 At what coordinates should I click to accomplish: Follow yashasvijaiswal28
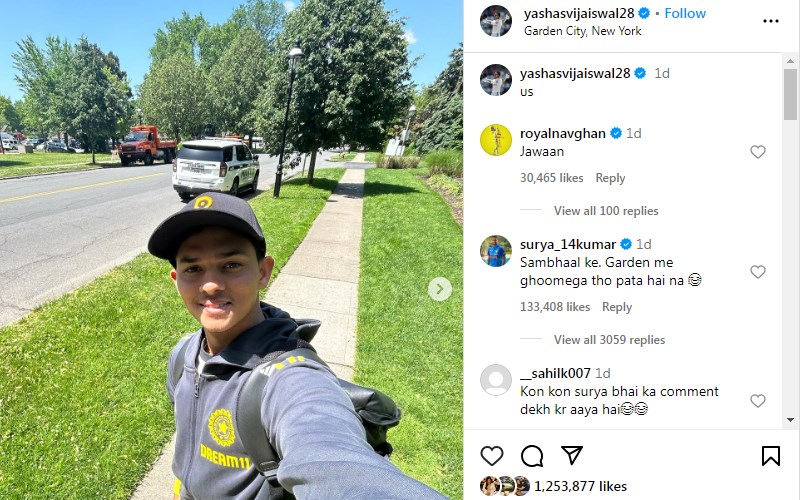click(x=685, y=13)
